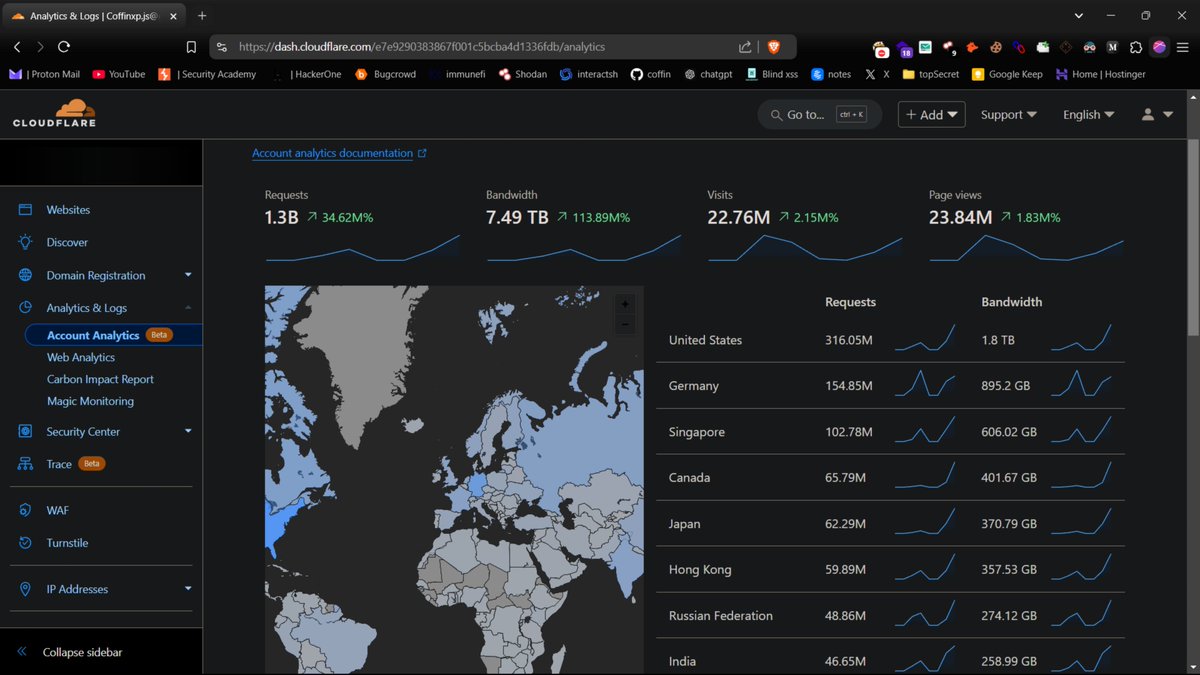Click Russian Federation's 274.12 GB value
1200x675 pixels.
(1009, 616)
